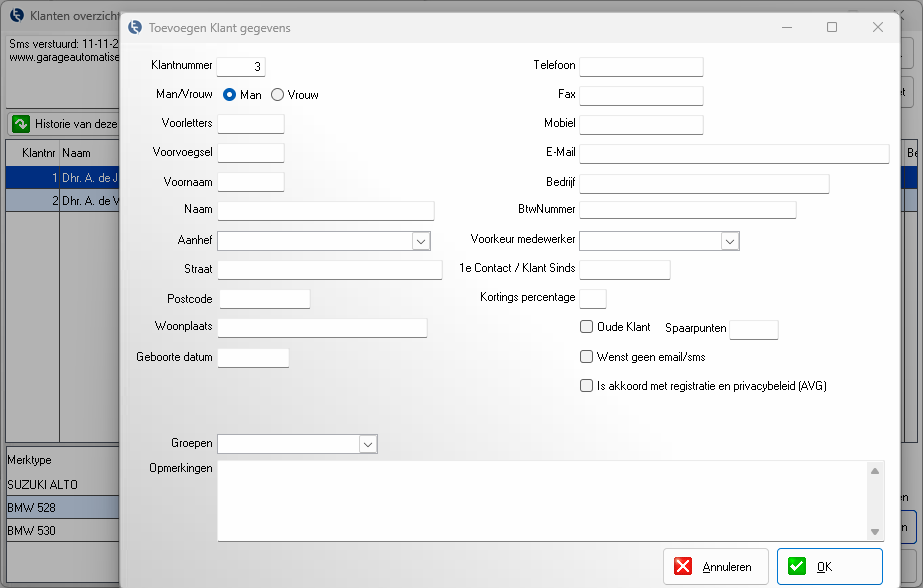Click into the Postcode field
Screen dimensions: 923x588
tap(264, 299)
